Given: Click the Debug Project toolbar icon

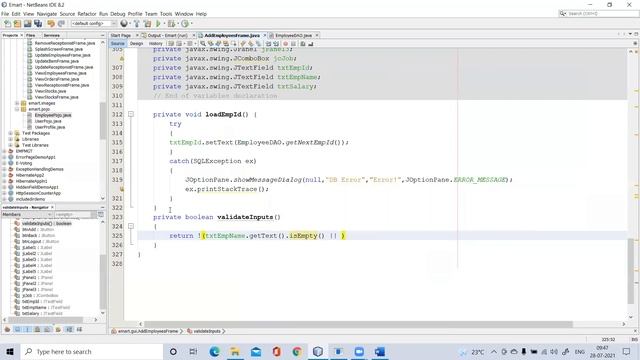Looking at the screenshot, I should coord(171,24).
